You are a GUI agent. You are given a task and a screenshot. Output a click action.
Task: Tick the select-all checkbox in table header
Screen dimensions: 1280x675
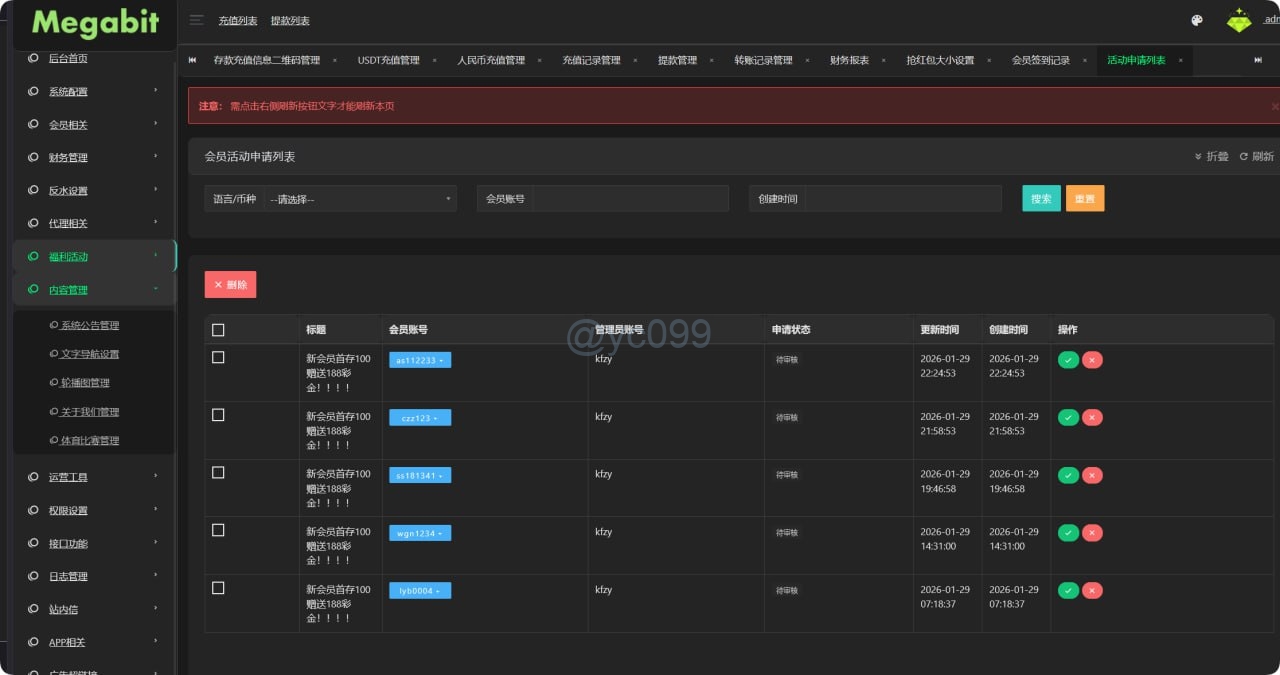[218, 330]
